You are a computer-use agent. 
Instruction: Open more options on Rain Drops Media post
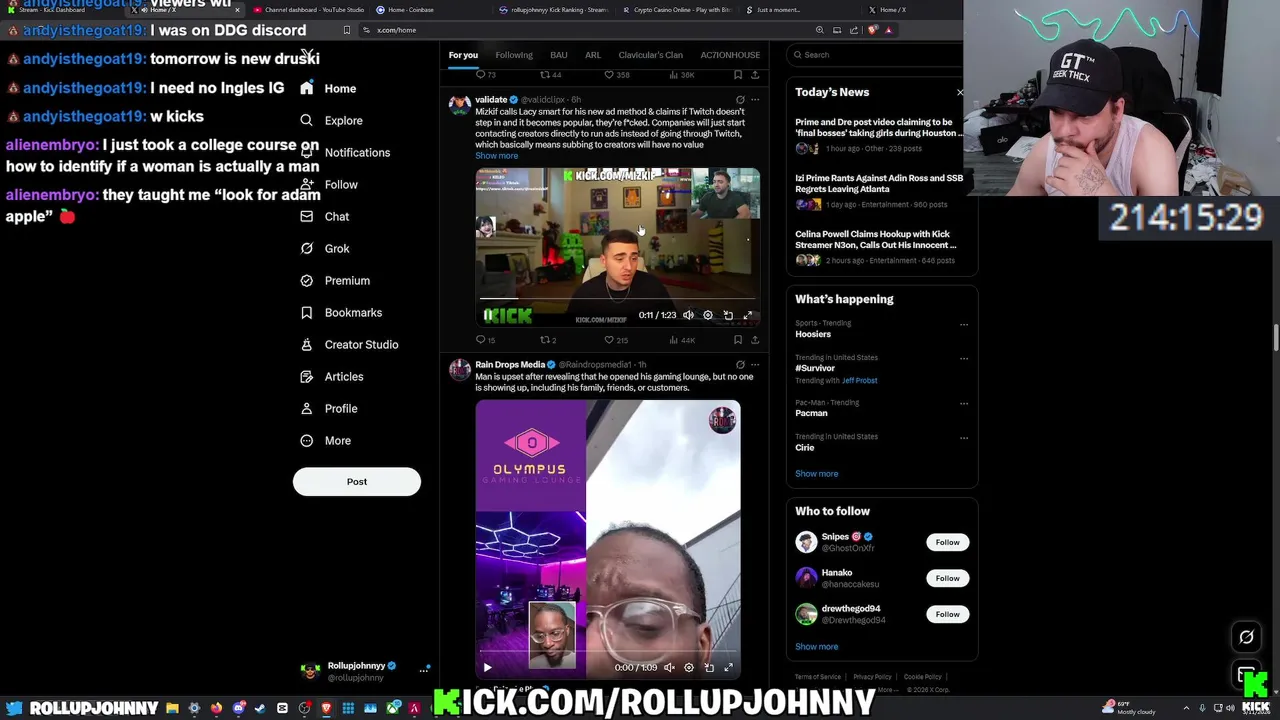click(755, 365)
